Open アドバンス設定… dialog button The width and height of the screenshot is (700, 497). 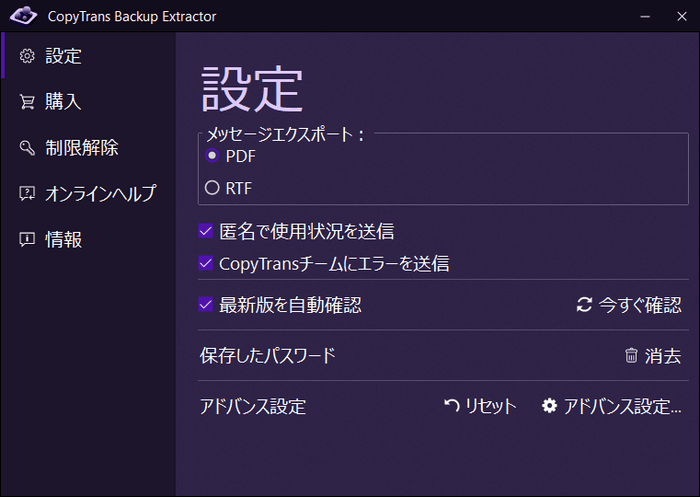(x=611, y=406)
